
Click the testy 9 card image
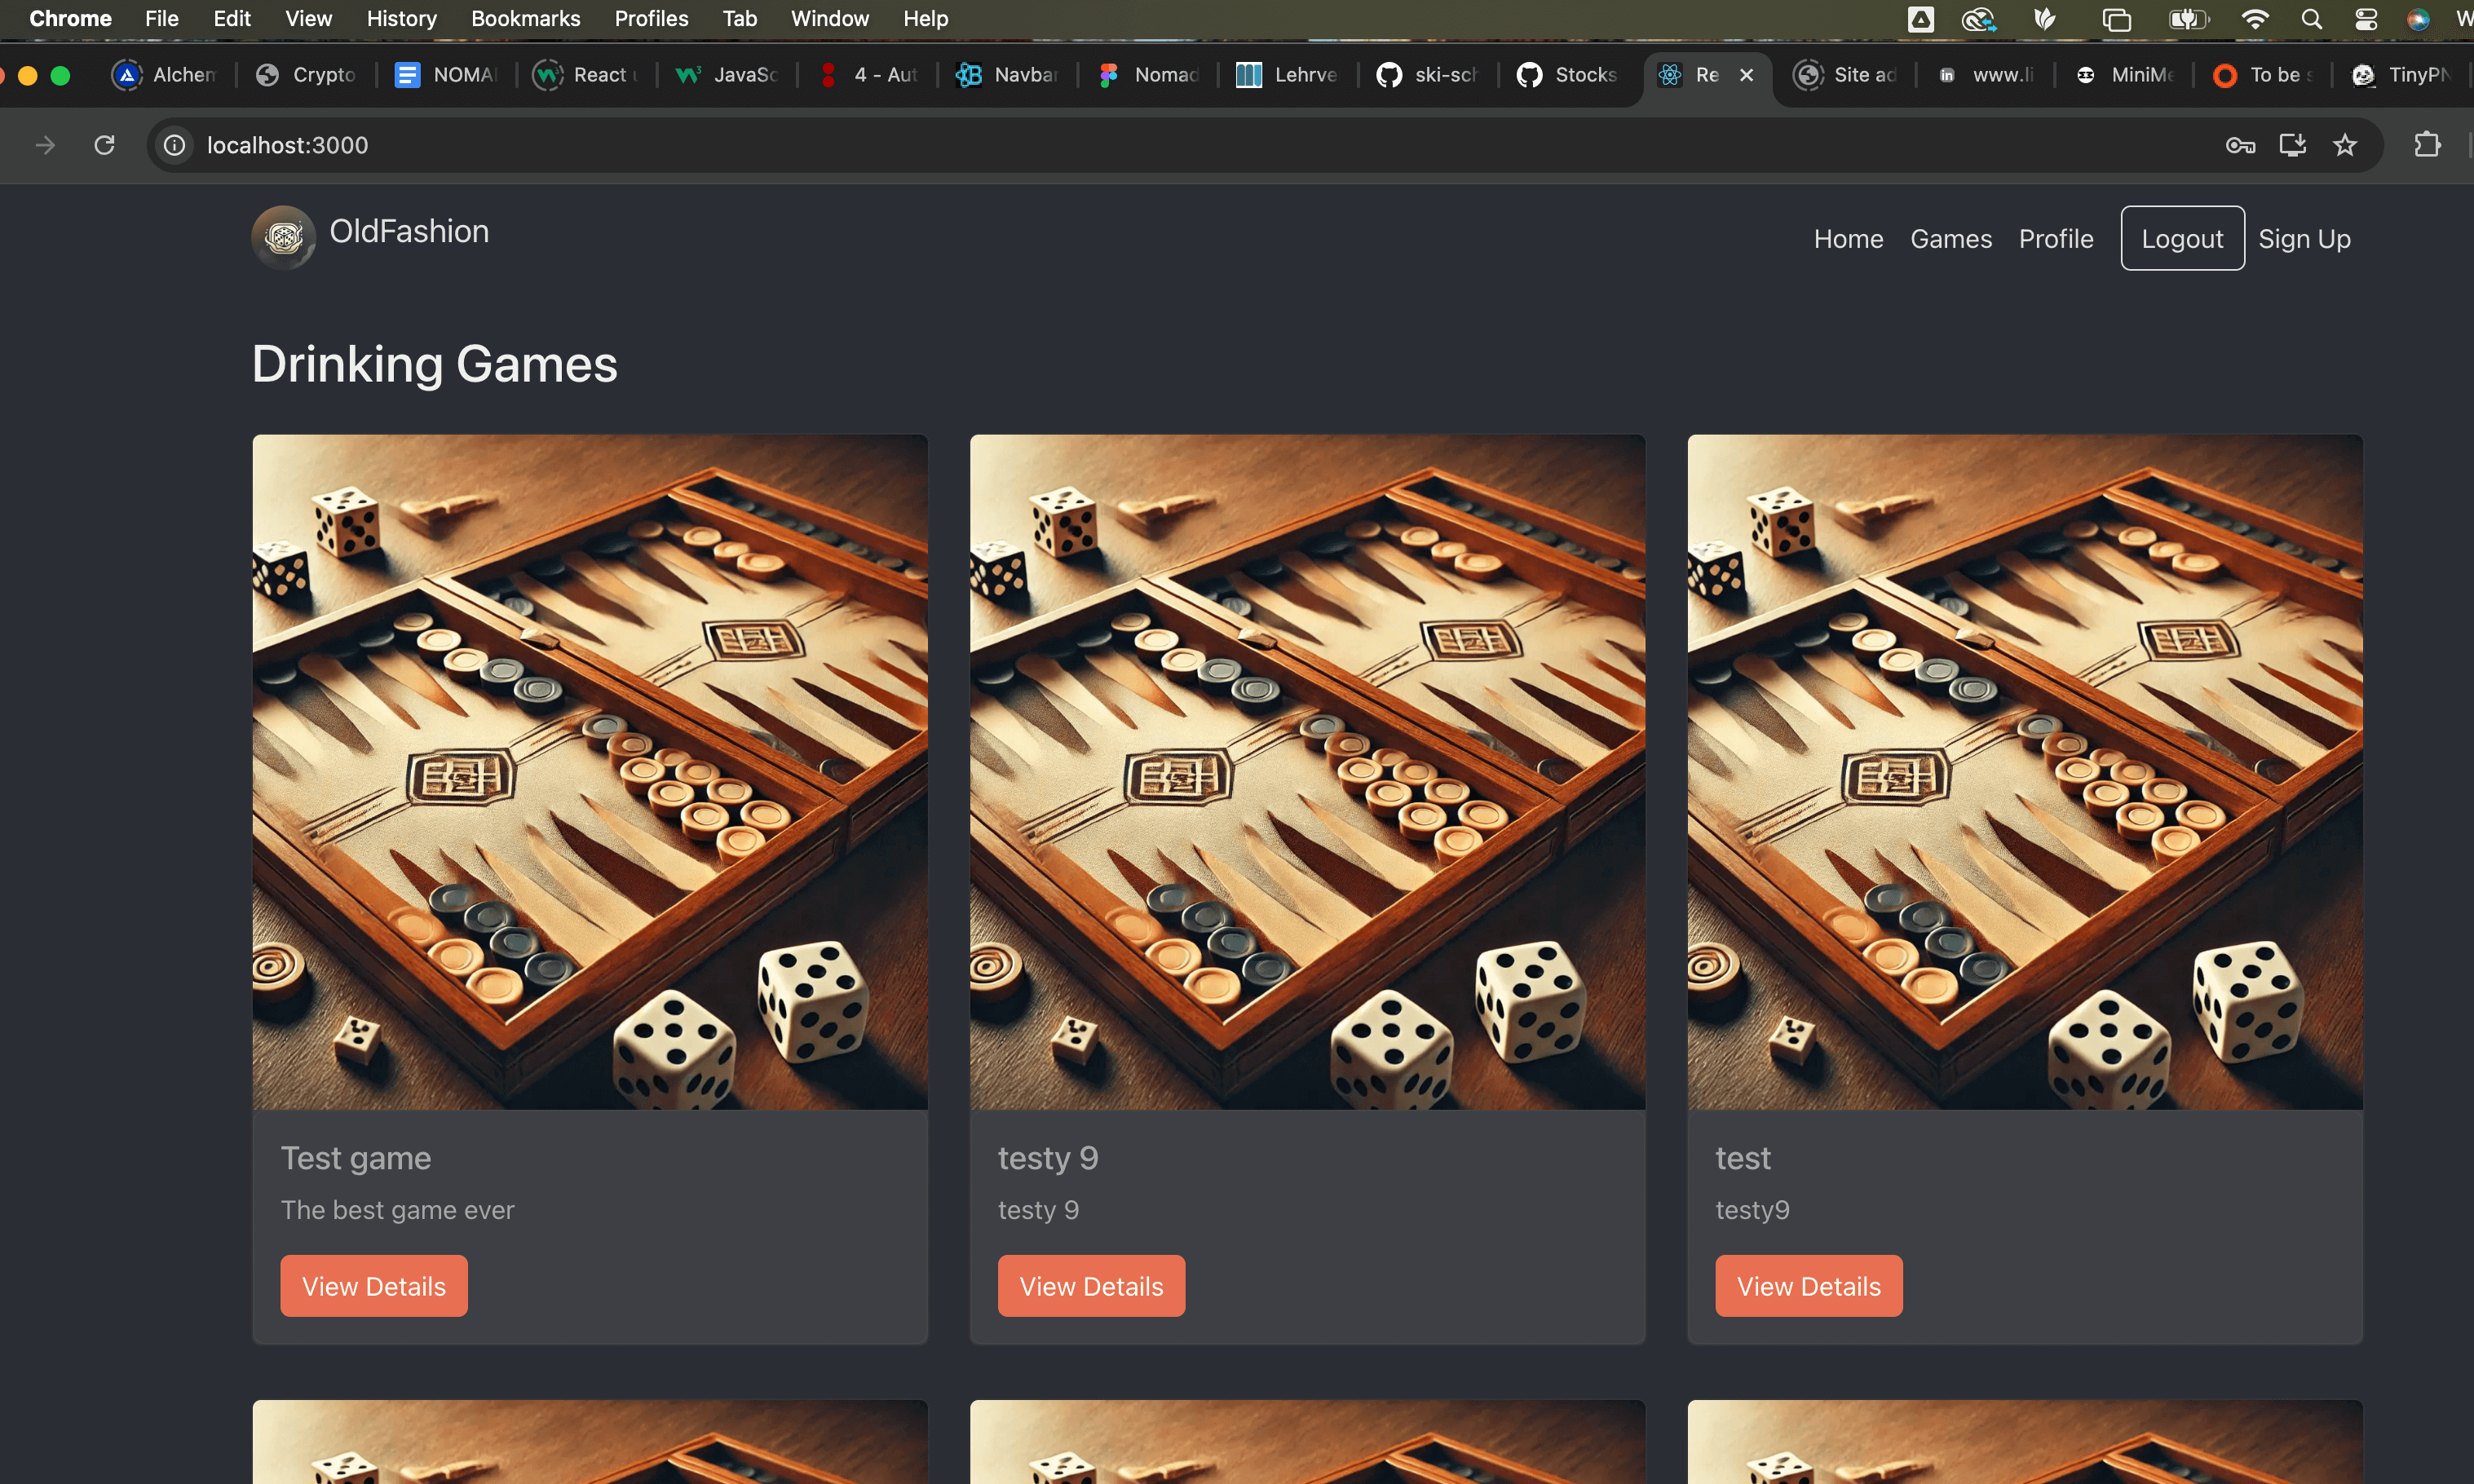(1307, 772)
